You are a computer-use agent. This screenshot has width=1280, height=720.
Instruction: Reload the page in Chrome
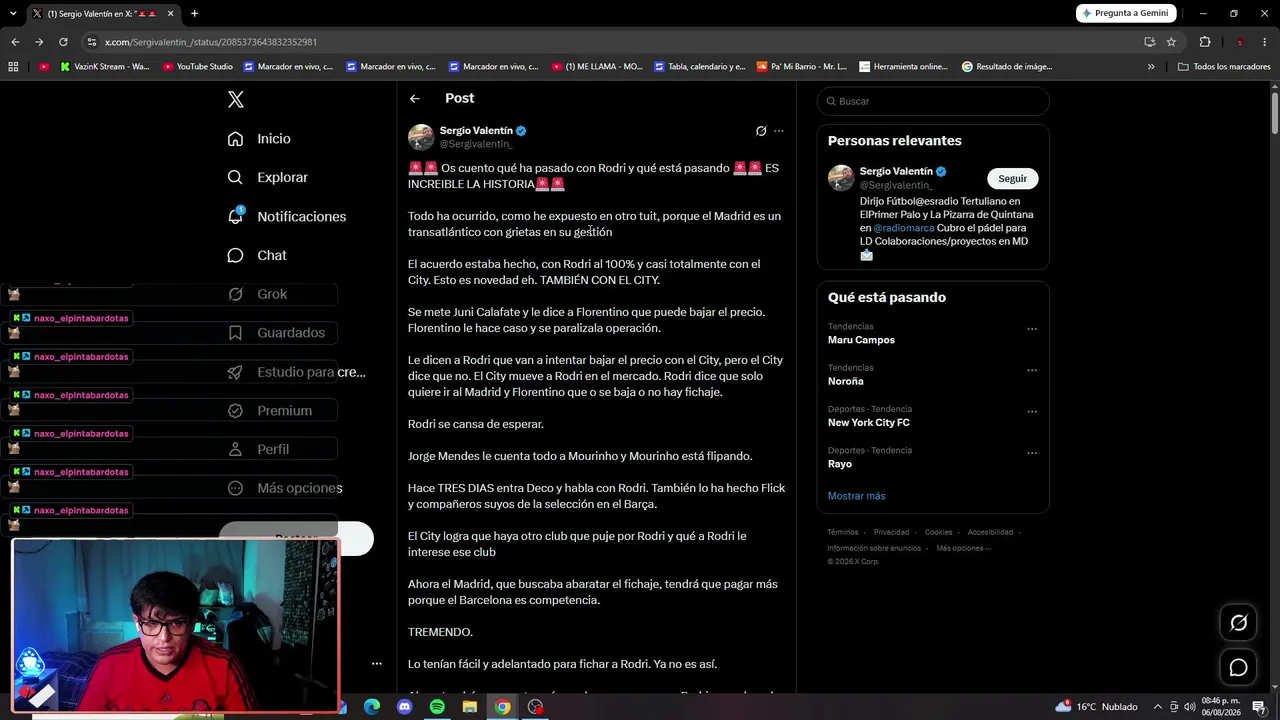63,42
